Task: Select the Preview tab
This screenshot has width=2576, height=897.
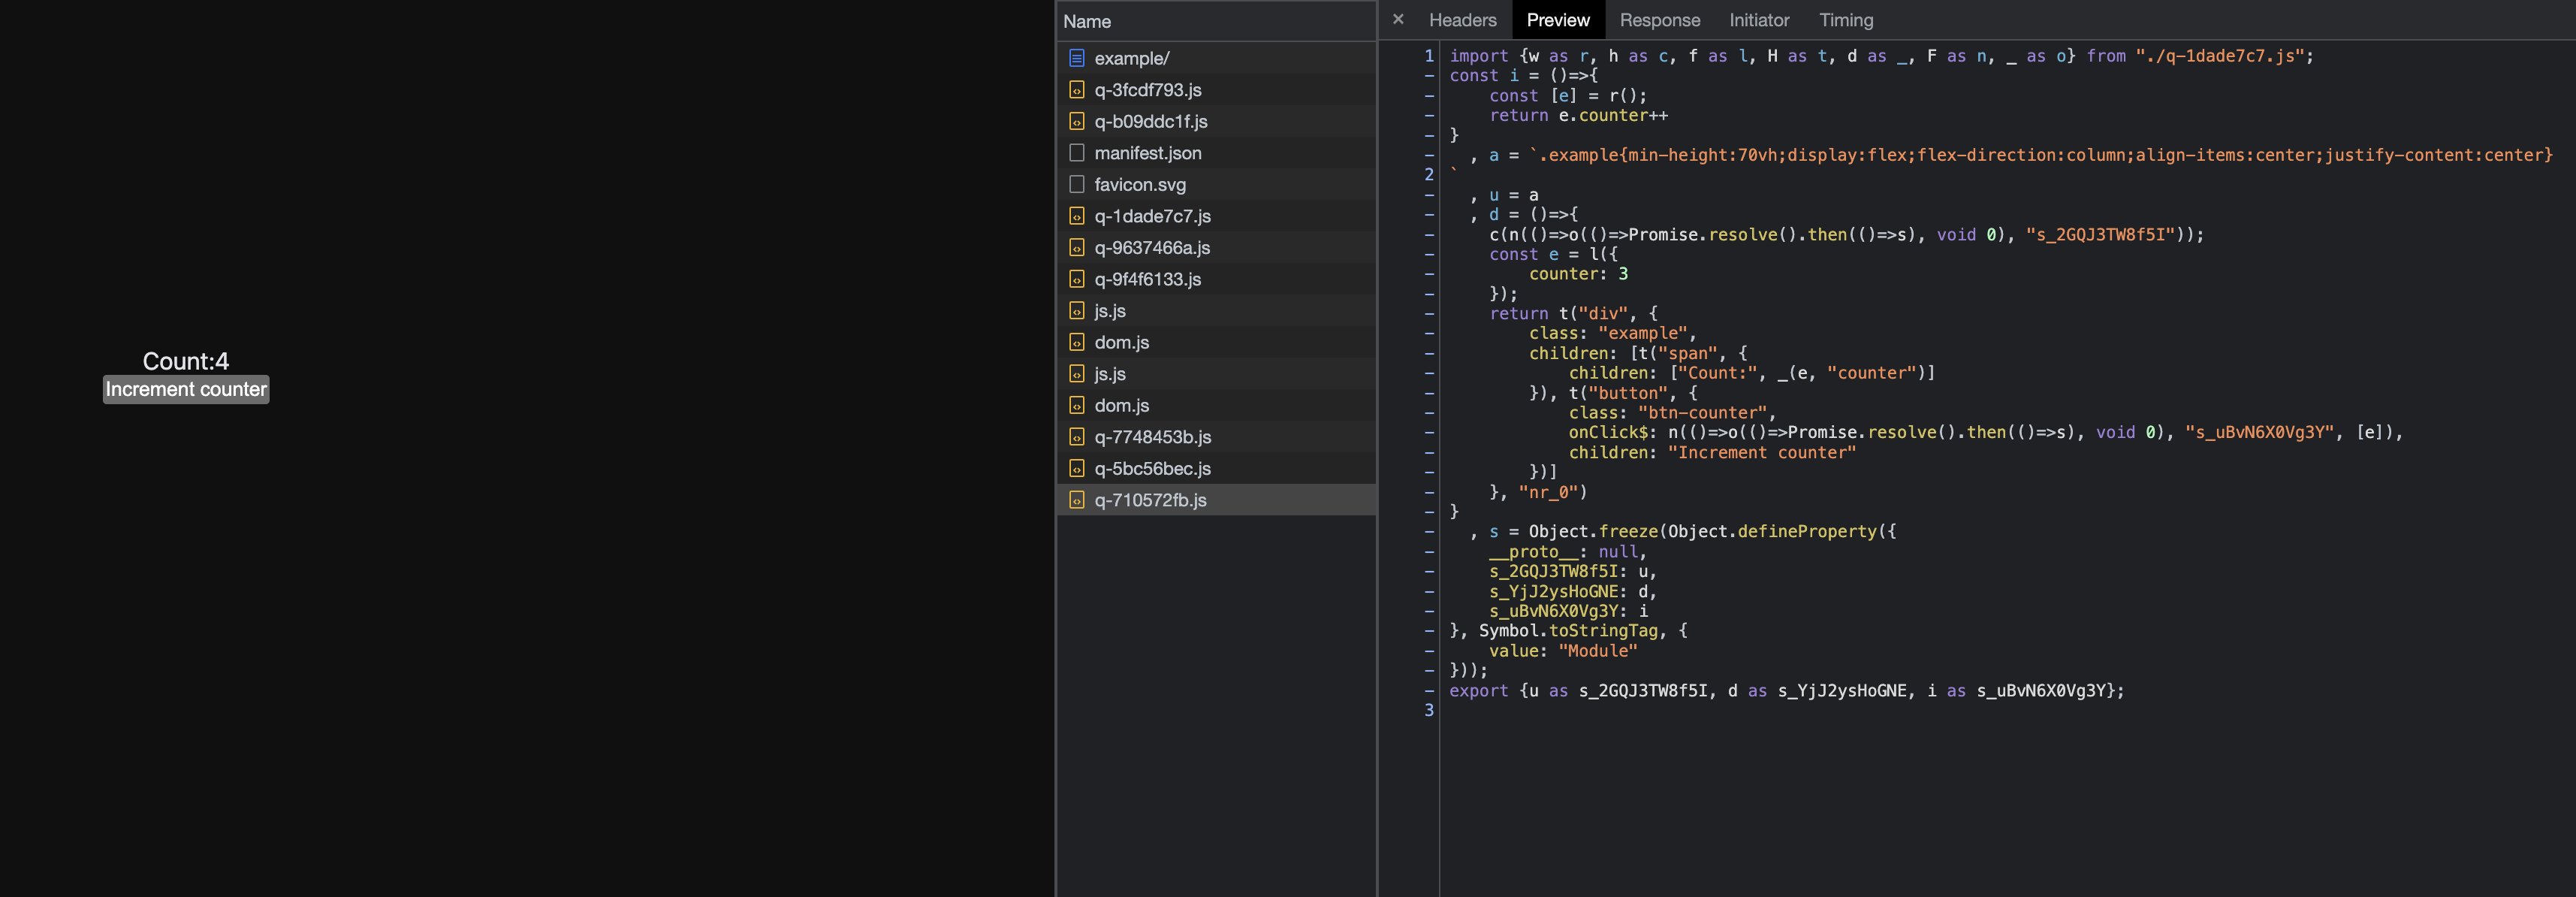Action: 1557,20
